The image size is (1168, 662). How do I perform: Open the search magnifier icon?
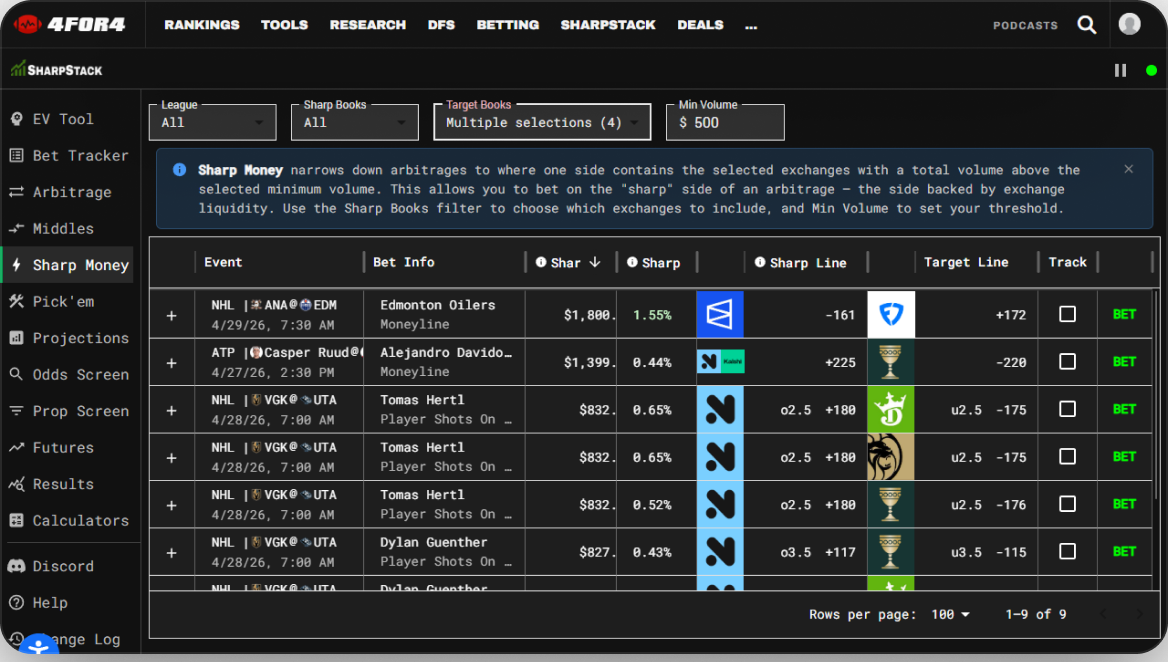(x=1087, y=25)
